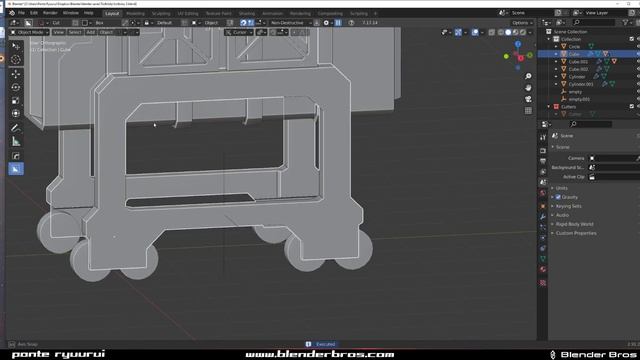The width and height of the screenshot is (640, 360).
Task: Select the Rotate tool in left toolbar
Action: (16, 87)
